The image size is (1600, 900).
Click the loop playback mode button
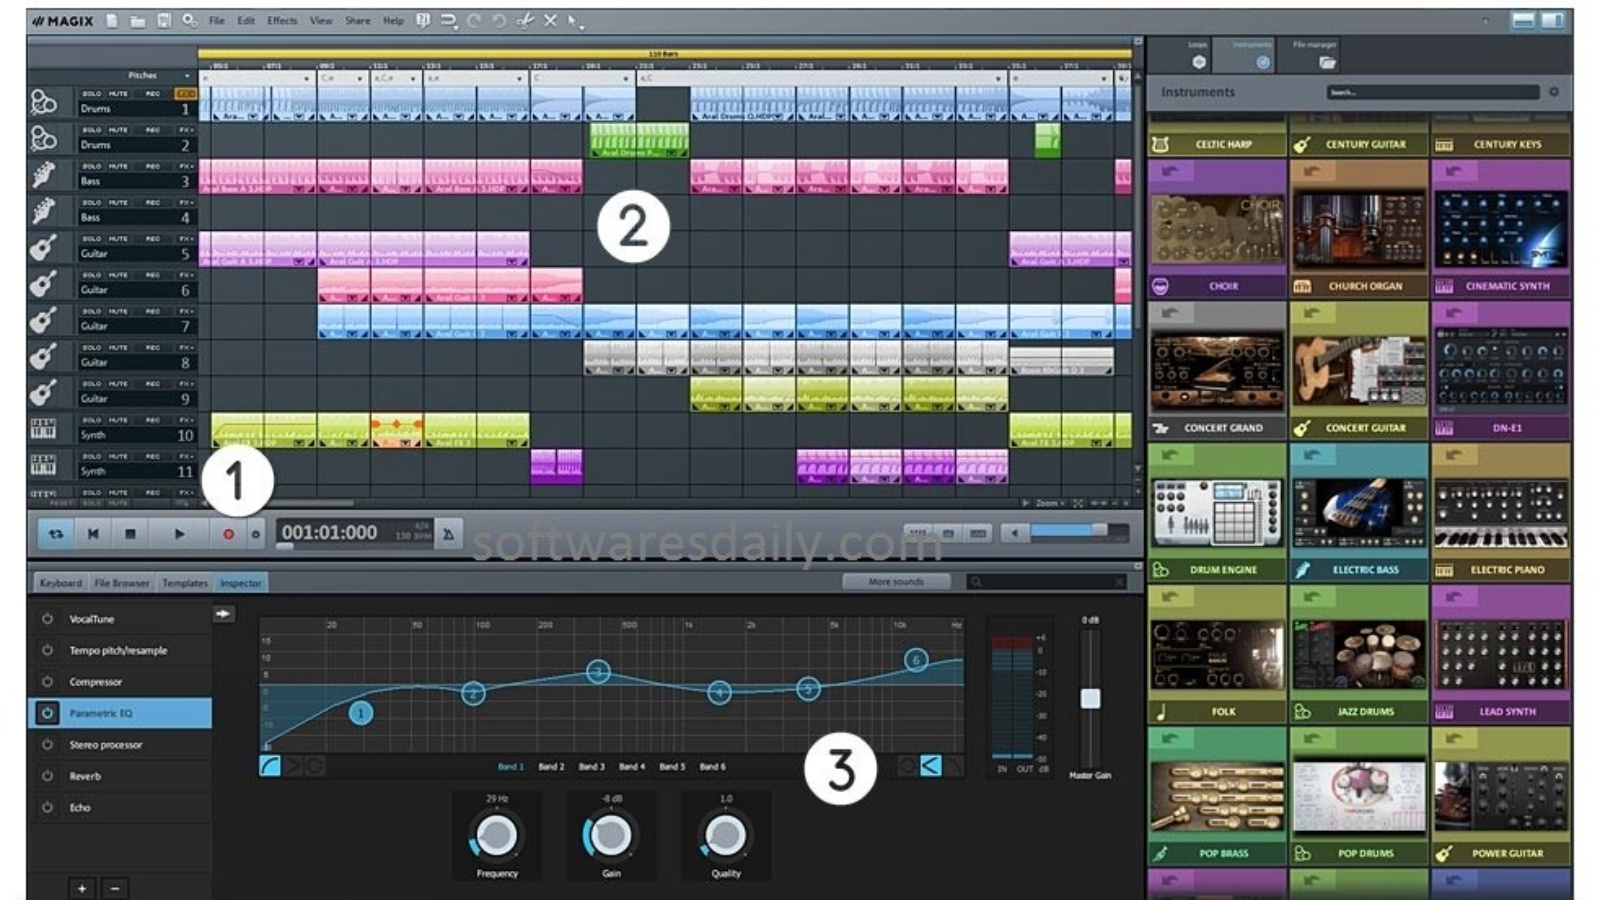(x=56, y=534)
